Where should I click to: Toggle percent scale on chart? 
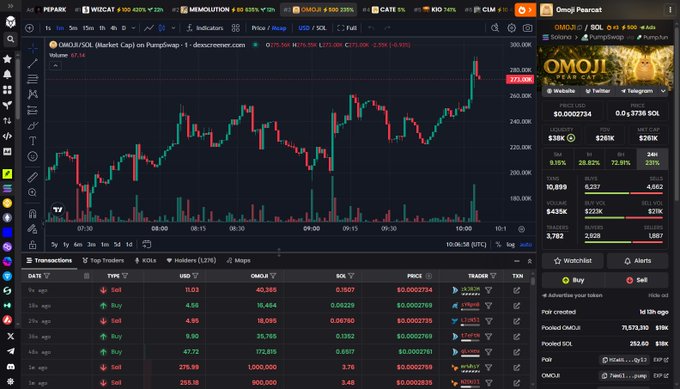[x=498, y=245]
